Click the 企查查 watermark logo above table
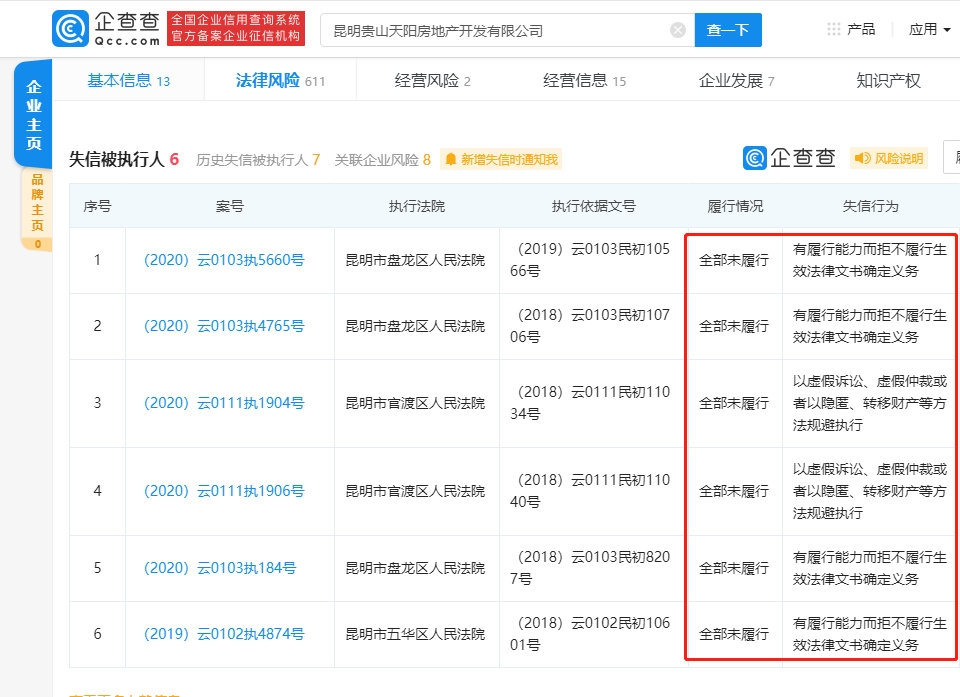This screenshot has width=960, height=697. pyautogui.click(x=788, y=158)
